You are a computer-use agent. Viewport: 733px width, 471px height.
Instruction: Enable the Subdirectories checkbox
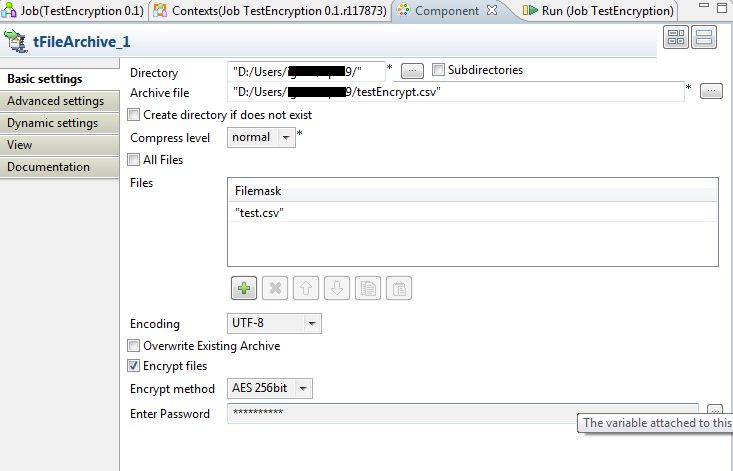(x=438, y=70)
